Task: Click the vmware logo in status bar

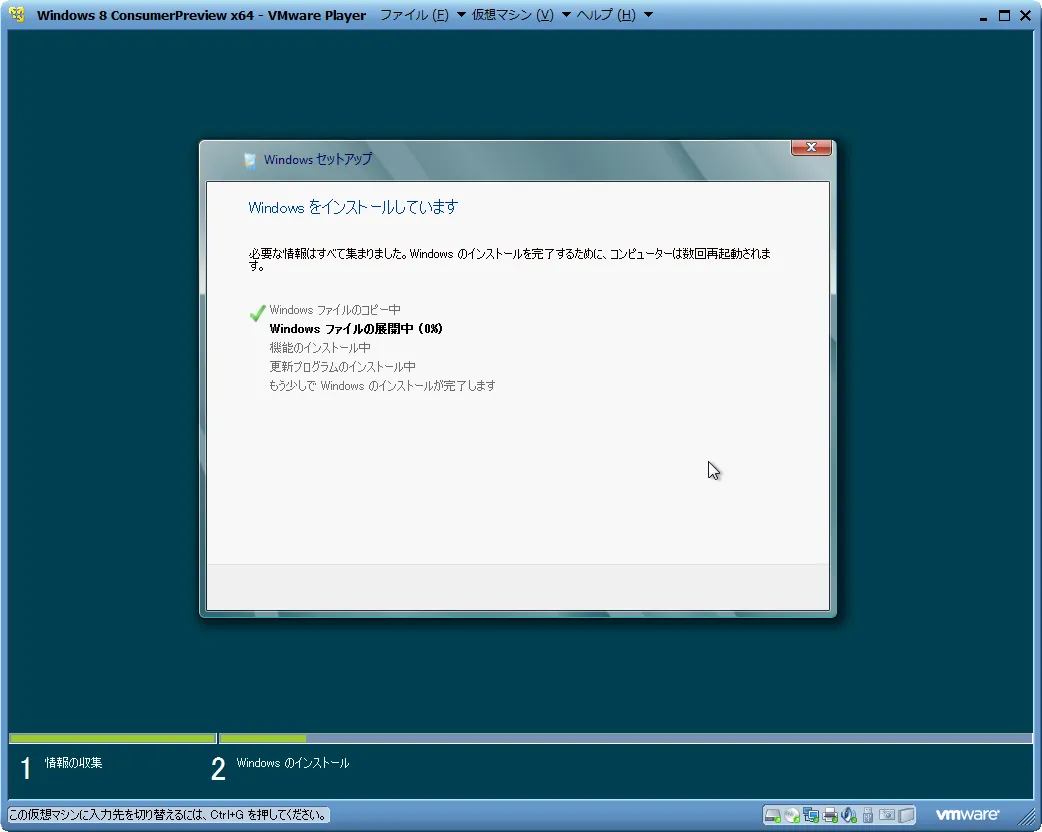Action: pyautogui.click(x=967, y=815)
